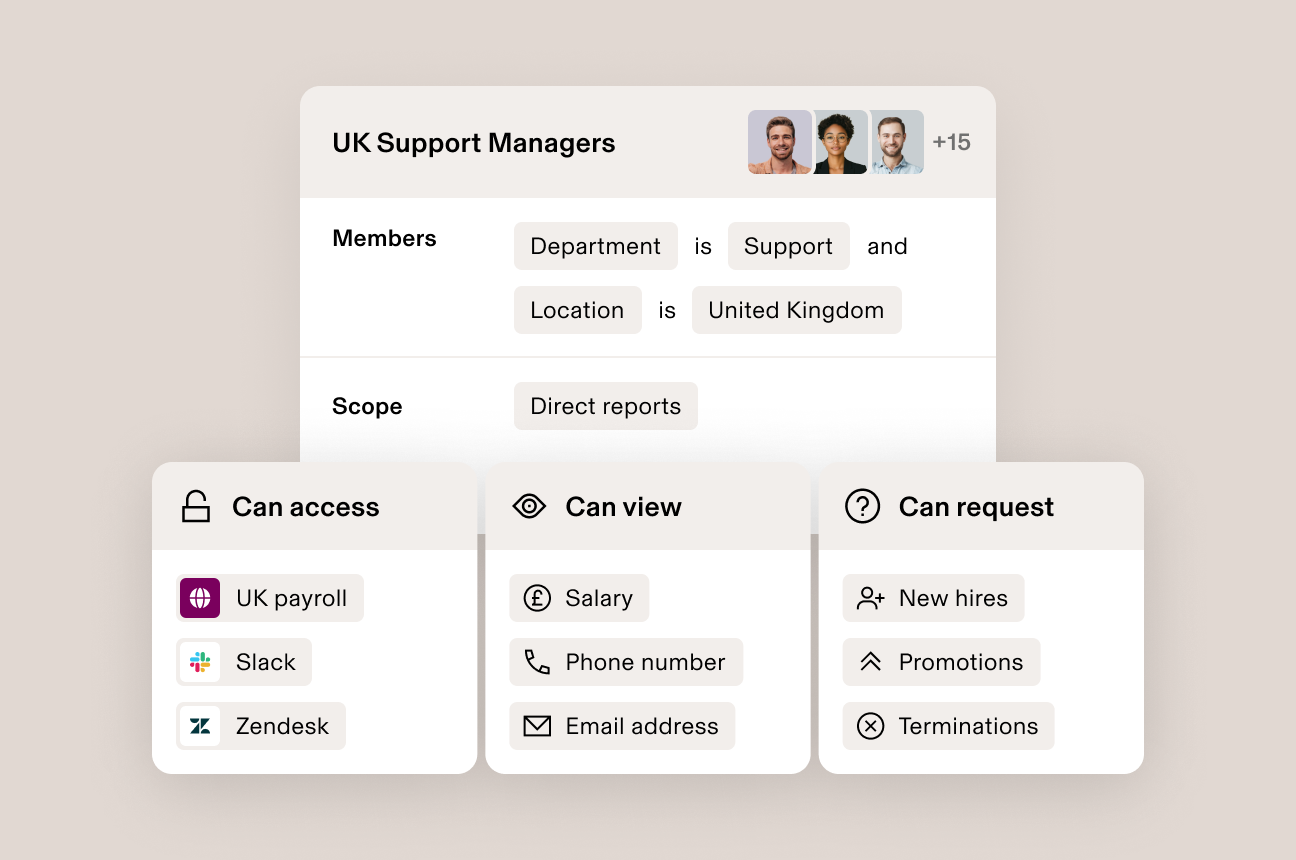Click the padlock icon beside Can access
Viewport: 1296px width, 860px height.
pyautogui.click(x=196, y=506)
